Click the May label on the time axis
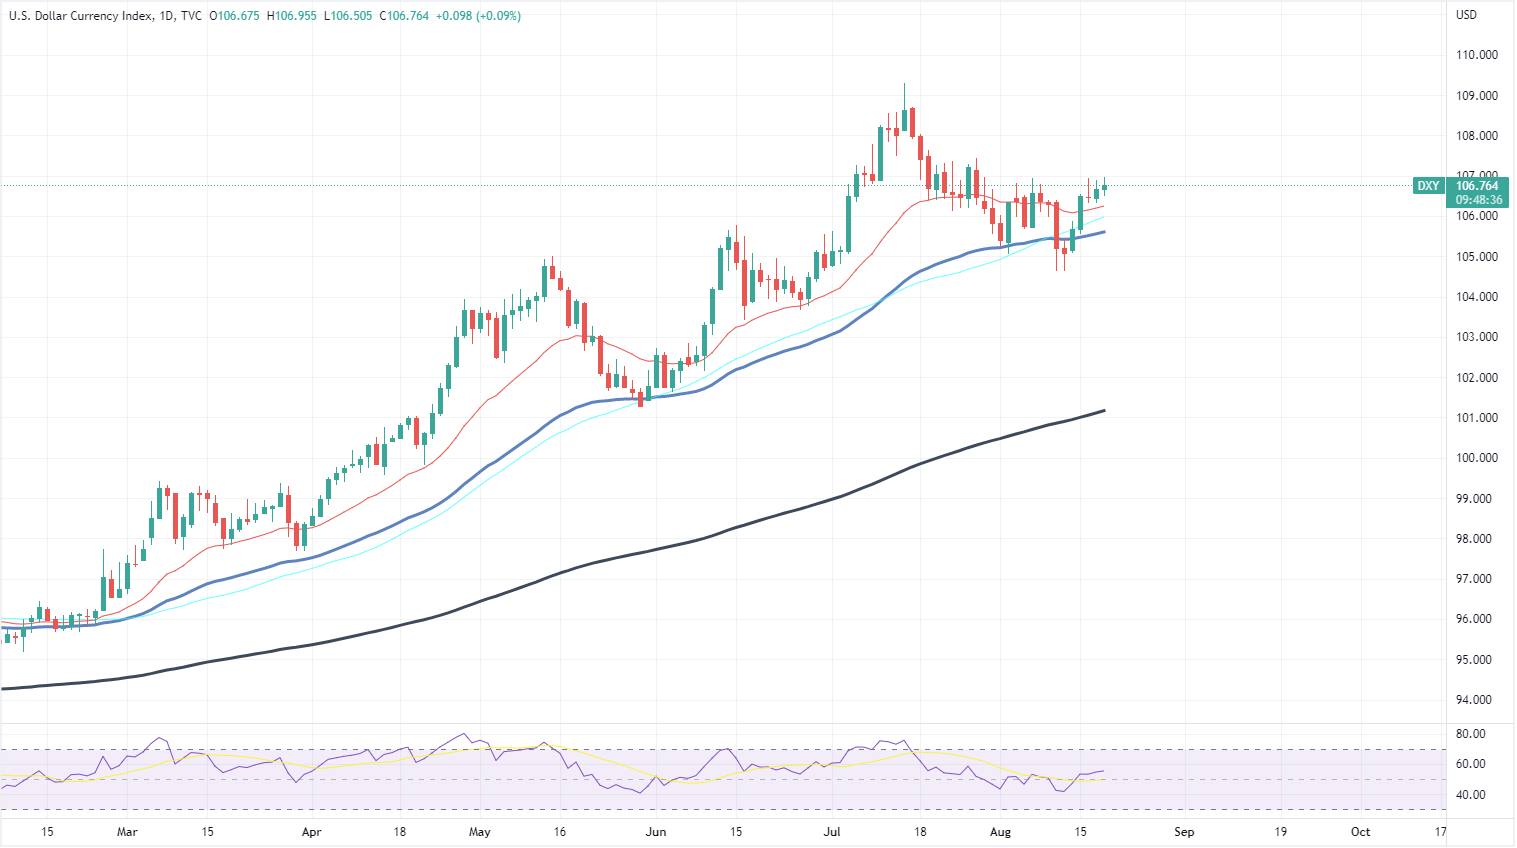This screenshot has height=848, width=1517. coord(480,832)
